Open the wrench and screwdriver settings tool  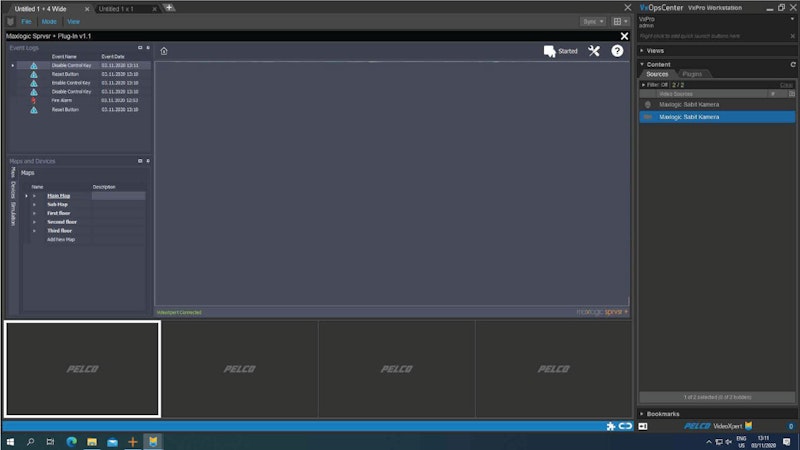point(594,51)
